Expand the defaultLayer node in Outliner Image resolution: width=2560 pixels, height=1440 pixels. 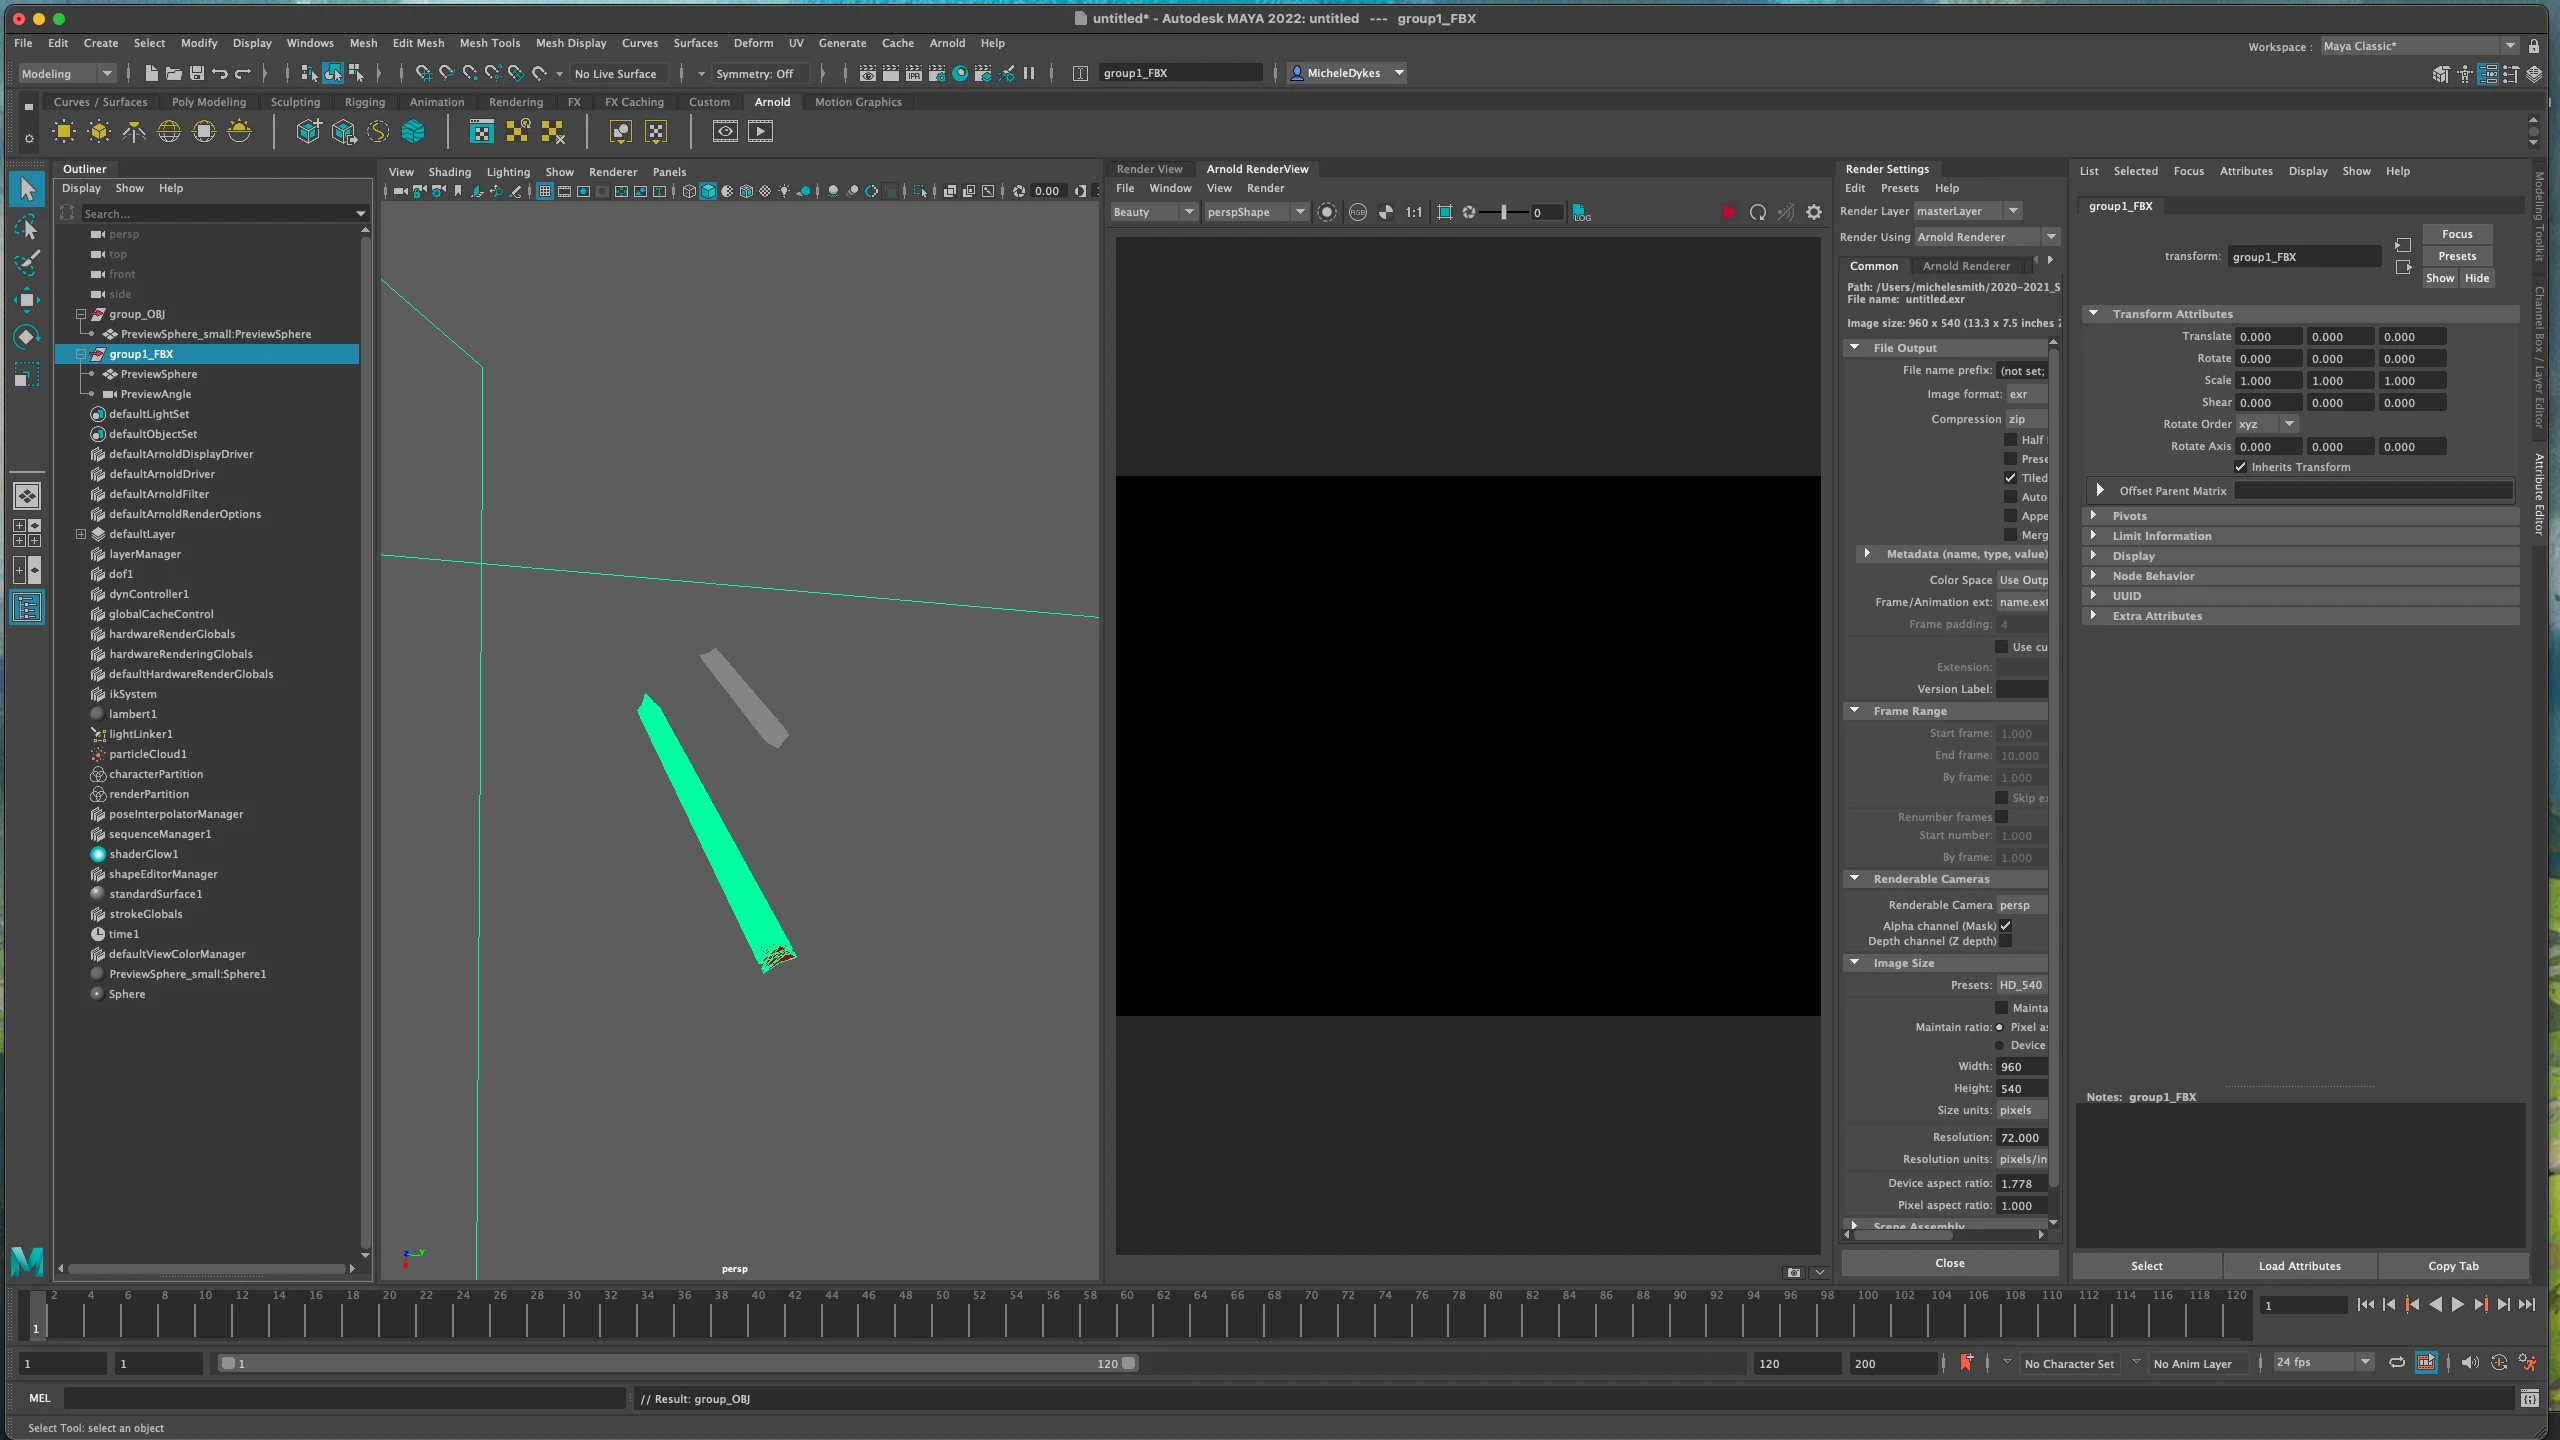pyautogui.click(x=82, y=534)
